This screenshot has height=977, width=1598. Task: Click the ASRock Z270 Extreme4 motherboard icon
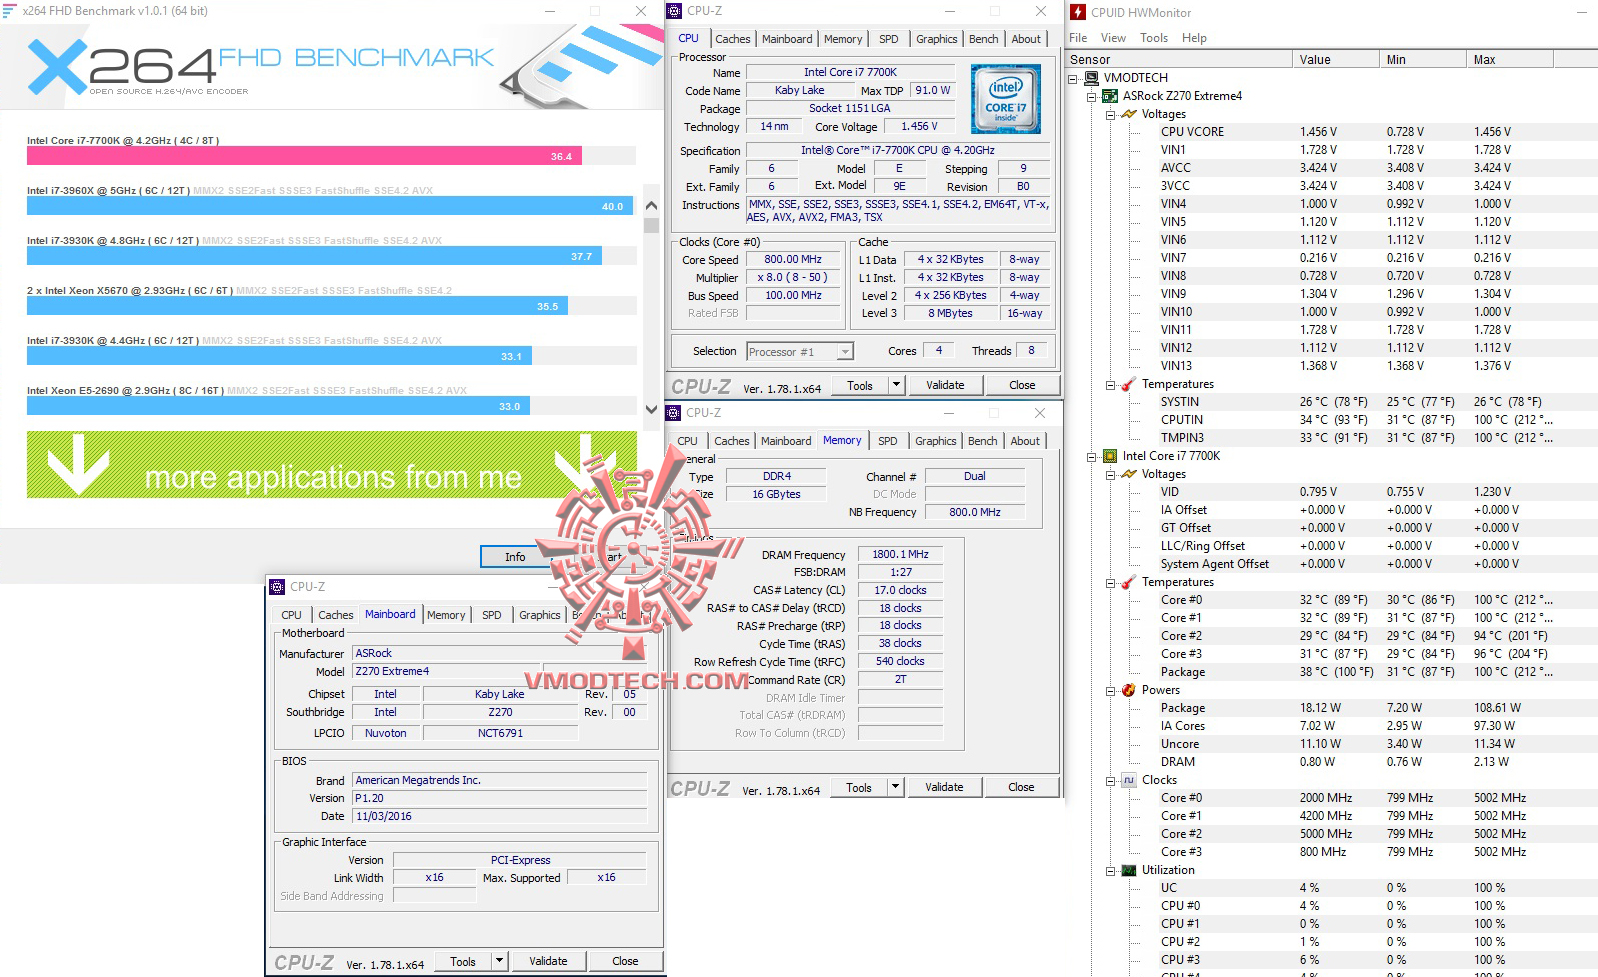click(x=1110, y=96)
